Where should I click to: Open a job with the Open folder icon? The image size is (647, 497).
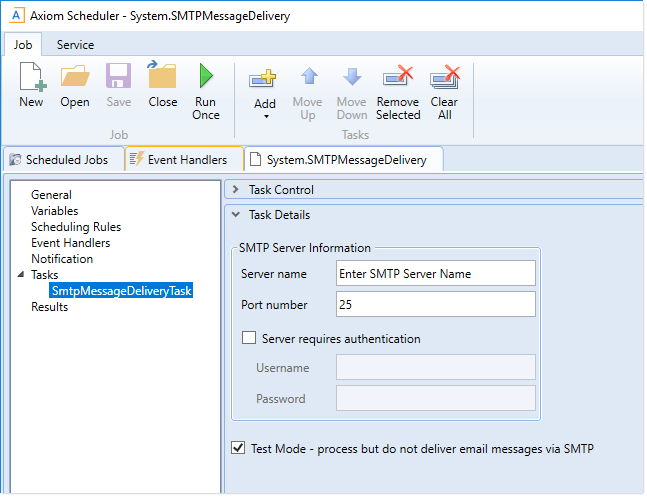pyautogui.click(x=75, y=76)
